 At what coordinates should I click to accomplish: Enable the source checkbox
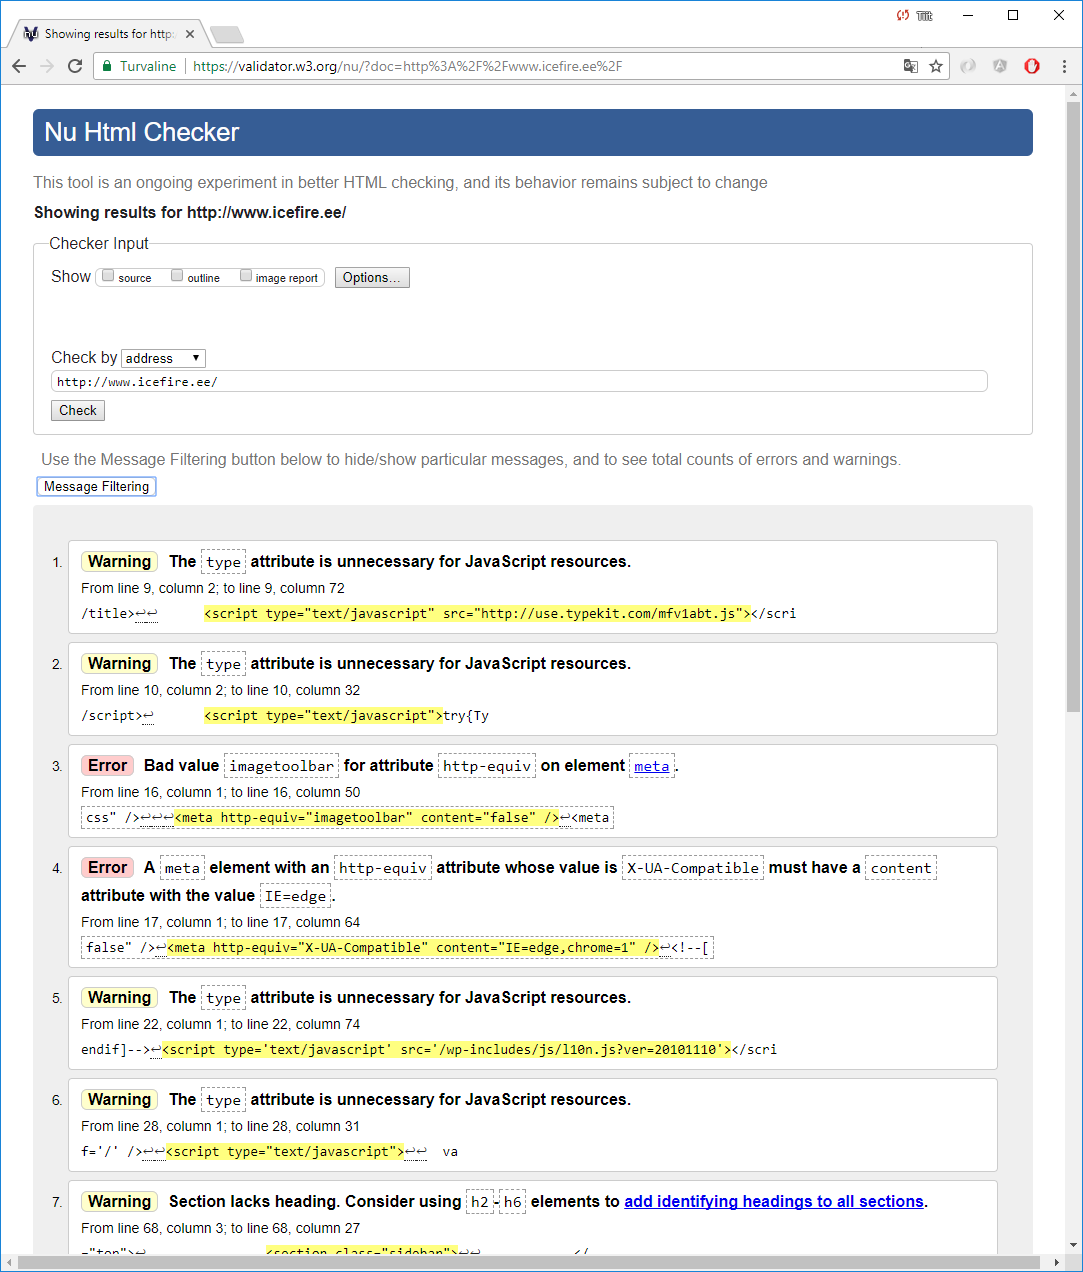(x=108, y=276)
